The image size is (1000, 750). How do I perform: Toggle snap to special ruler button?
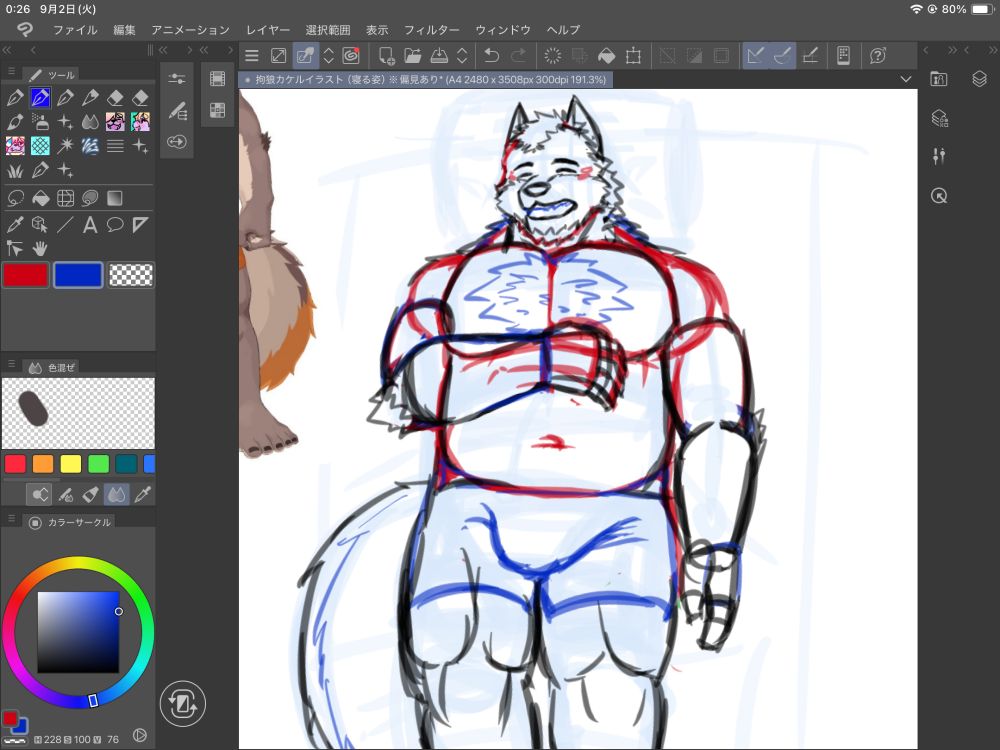[783, 55]
